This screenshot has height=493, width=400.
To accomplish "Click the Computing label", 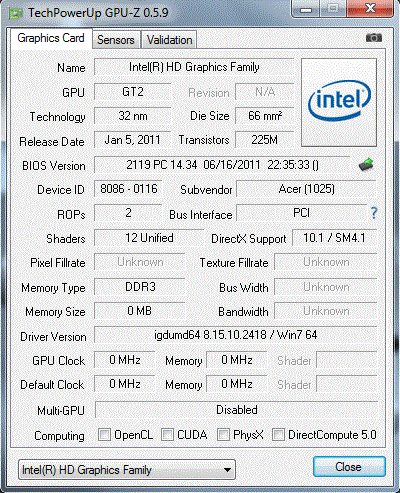I will click(59, 436).
